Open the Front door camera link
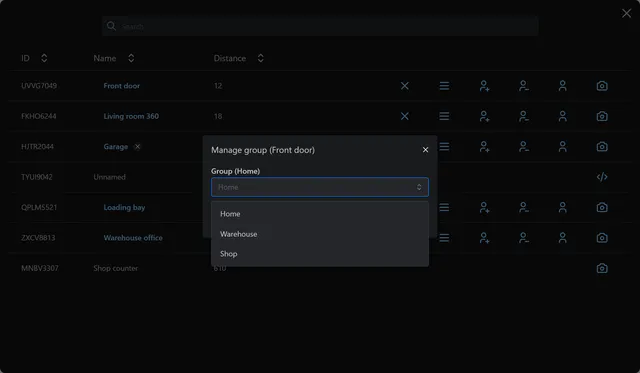The width and height of the screenshot is (640, 373). 122,86
